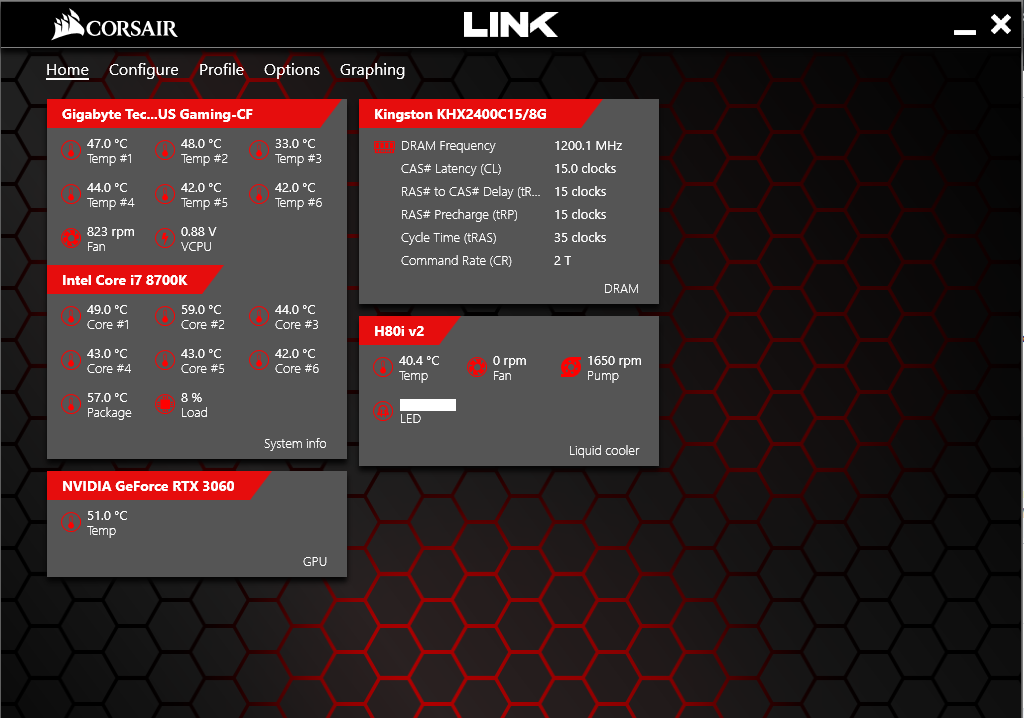Click the Corsair logo
1024x718 pixels.
(115, 25)
